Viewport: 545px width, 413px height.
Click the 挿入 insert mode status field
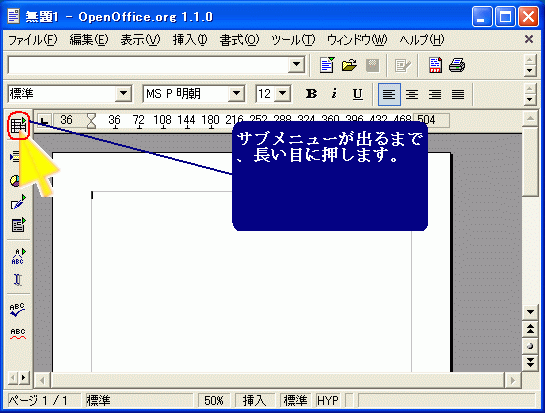point(254,401)
